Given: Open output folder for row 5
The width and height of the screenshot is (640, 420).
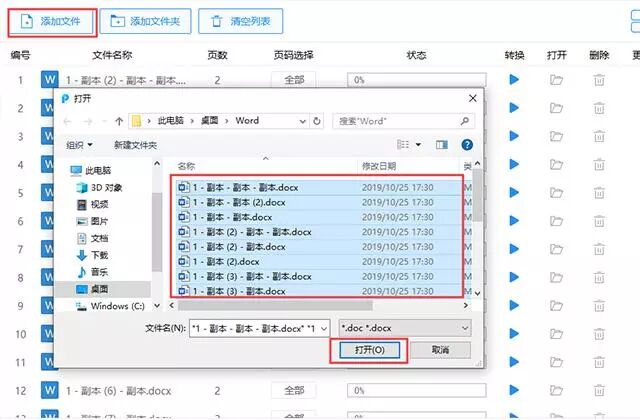Looking at the screenshot, I should [x=556, y=193].
